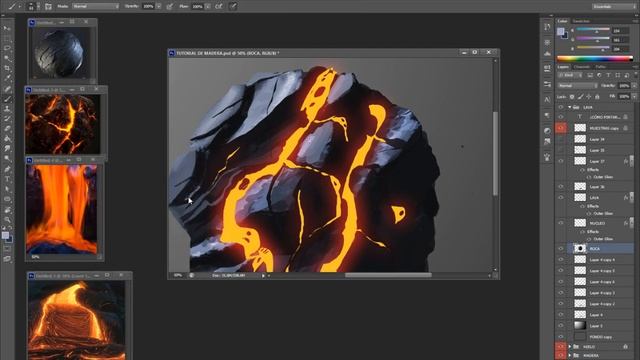Select the Clone Stamp tool
Viewport: 640px width, 360px height.
coord(7,109)
